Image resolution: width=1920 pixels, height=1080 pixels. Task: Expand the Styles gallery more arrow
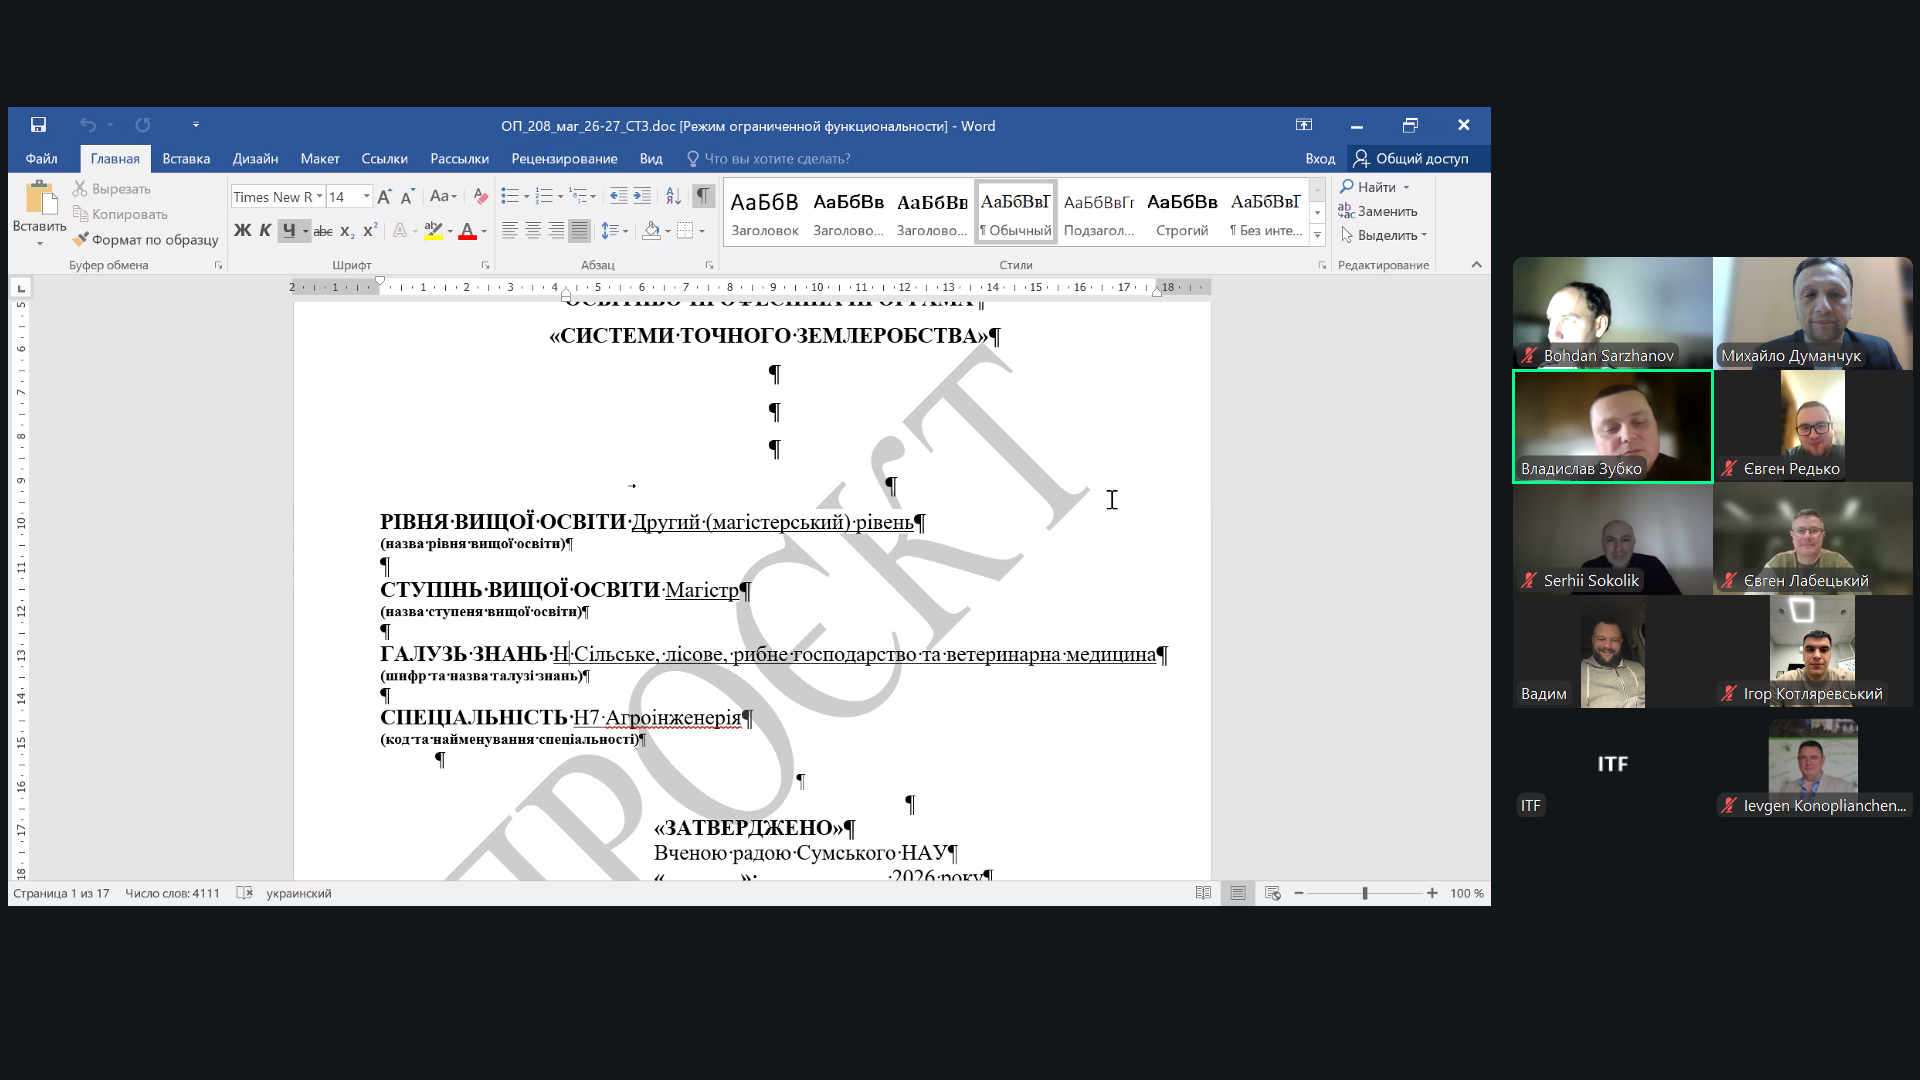(x=1317, y=236)
